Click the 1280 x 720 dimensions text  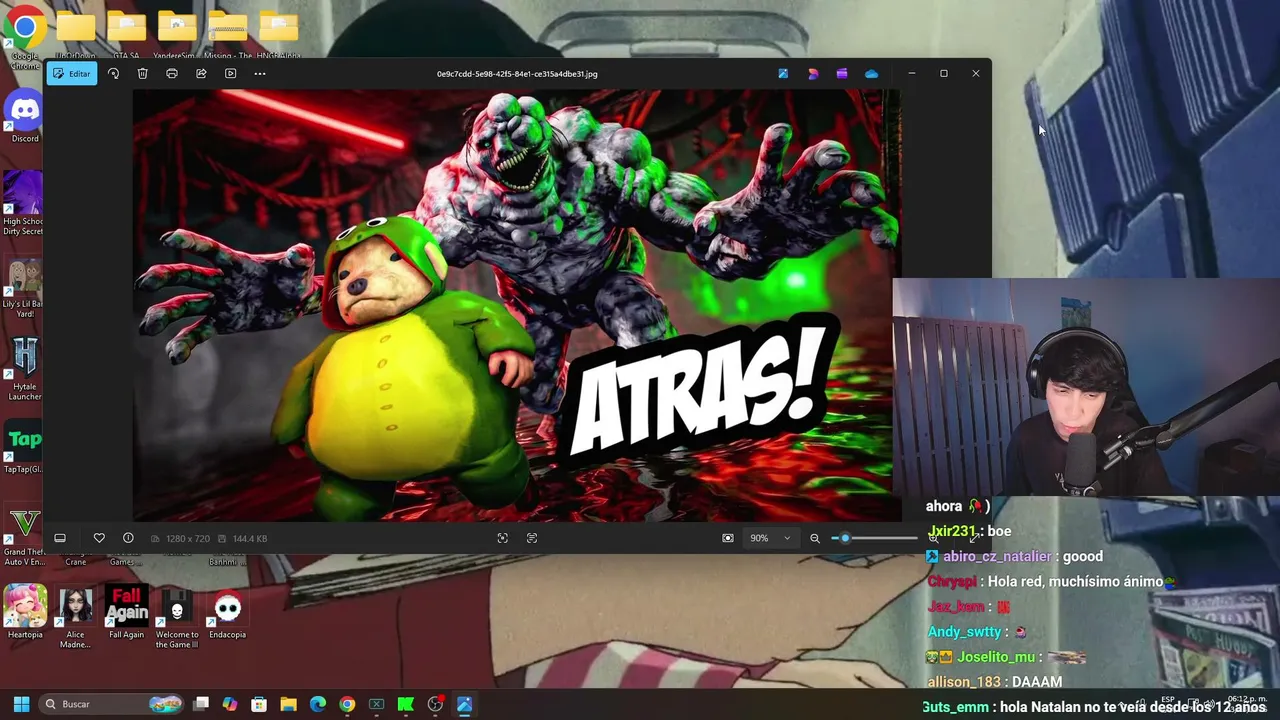click(188, 538)
